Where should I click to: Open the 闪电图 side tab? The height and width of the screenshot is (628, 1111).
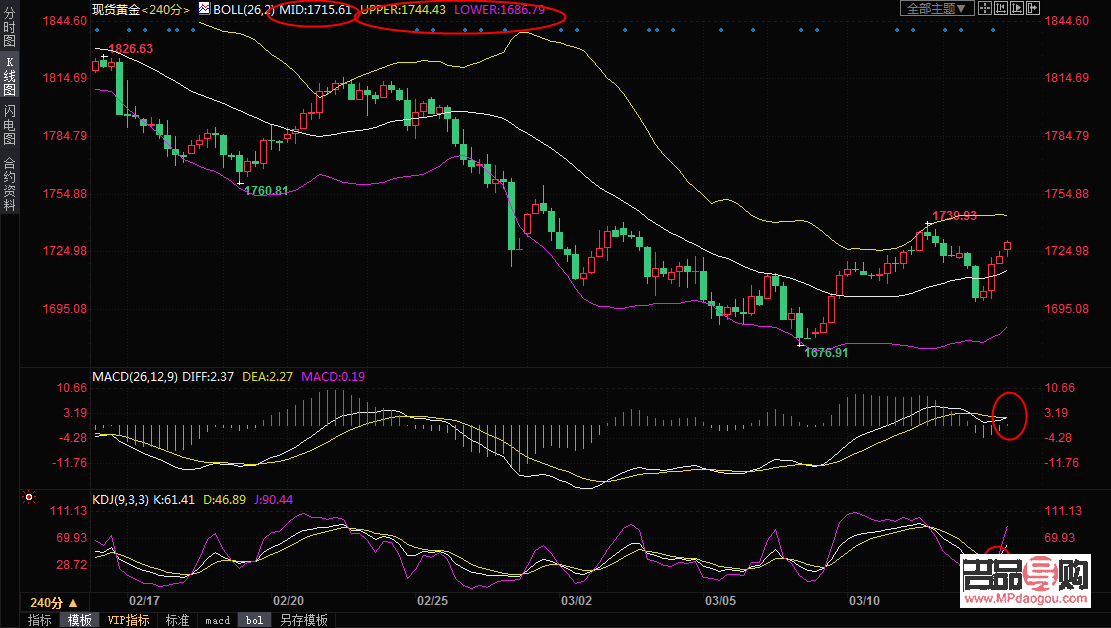(x=9, y=125)
